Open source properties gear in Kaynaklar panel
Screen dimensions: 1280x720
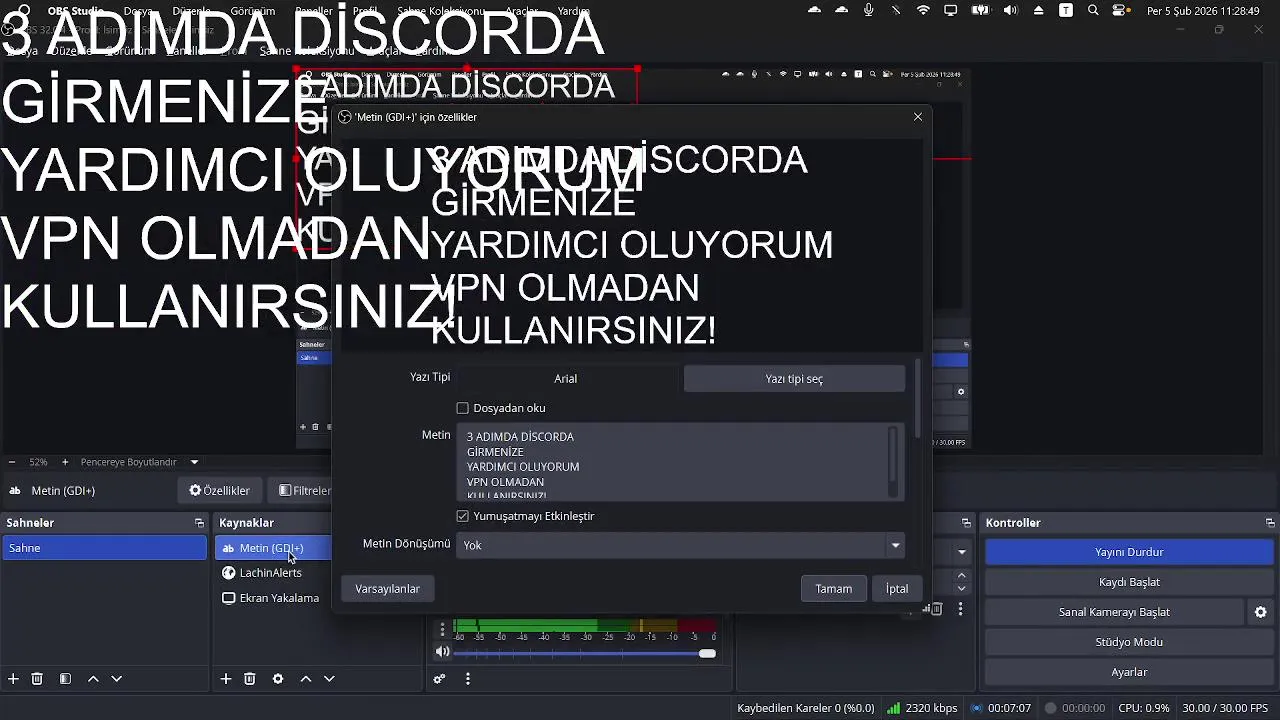[x=278, y=679]
